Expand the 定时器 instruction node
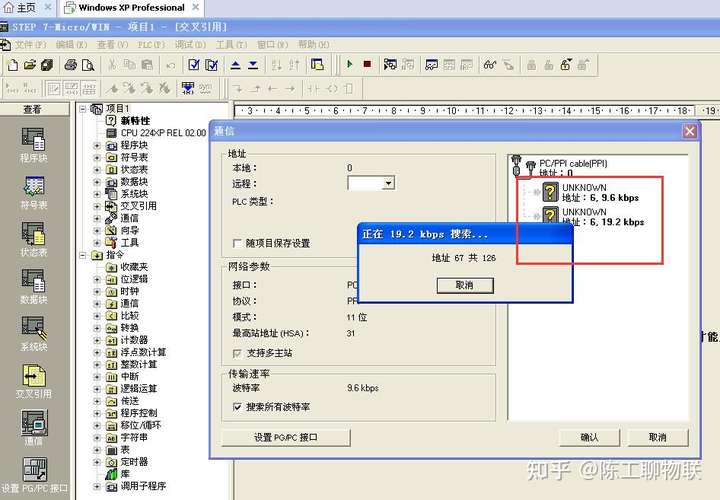 coord(97,462)
